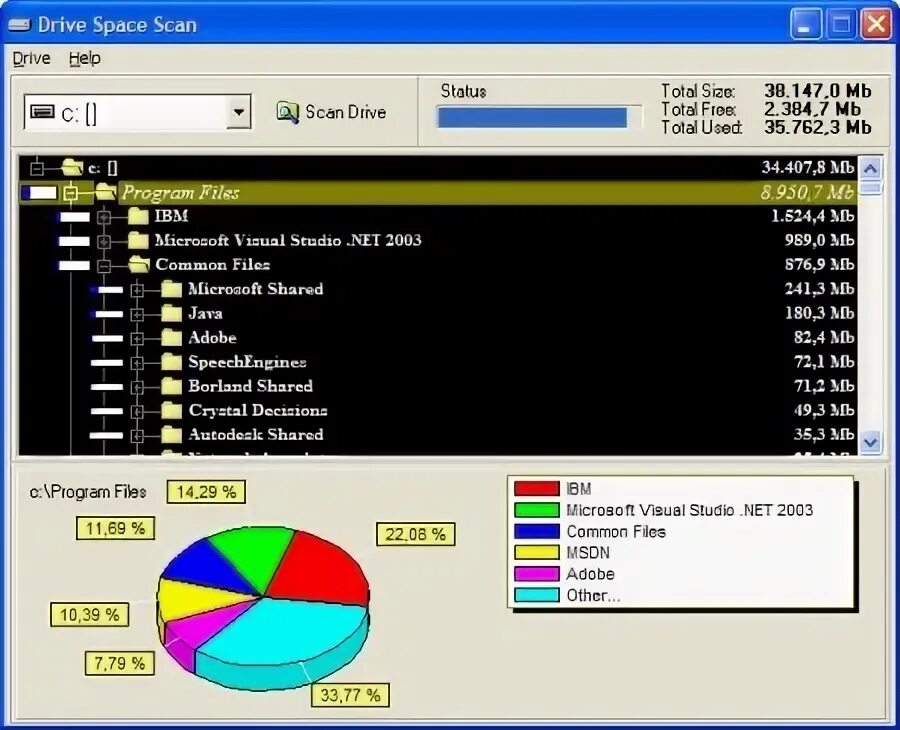Open the drive selection dropdown arrow
This screenshot has height=730, width=900.
239,111
